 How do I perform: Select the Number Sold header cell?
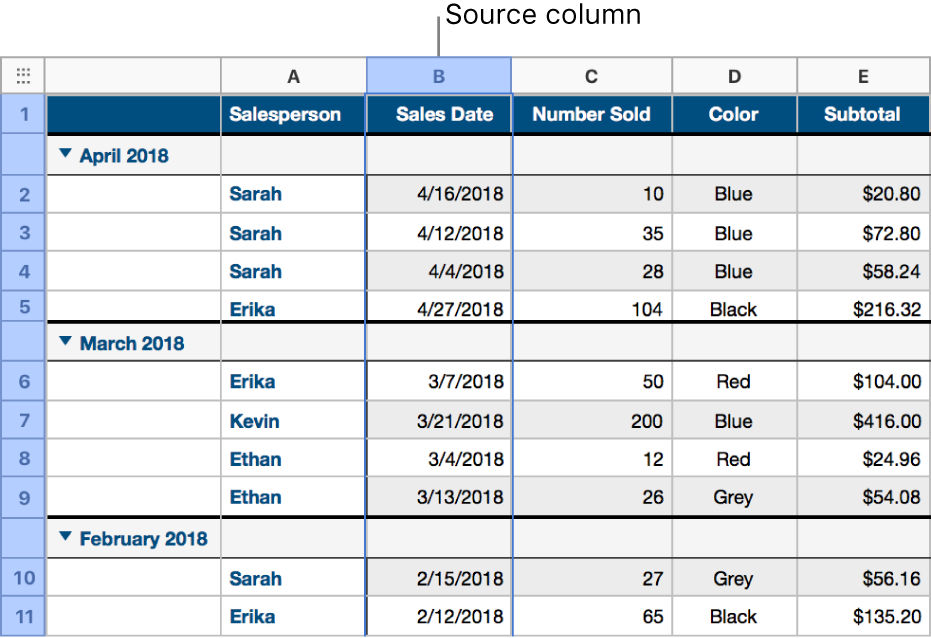[x=591, y=114]
